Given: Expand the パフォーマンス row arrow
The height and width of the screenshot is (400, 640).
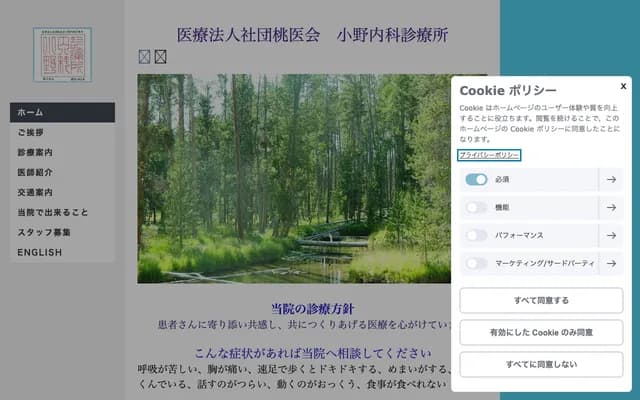Looking at the screenshot, I should (610, 236).
